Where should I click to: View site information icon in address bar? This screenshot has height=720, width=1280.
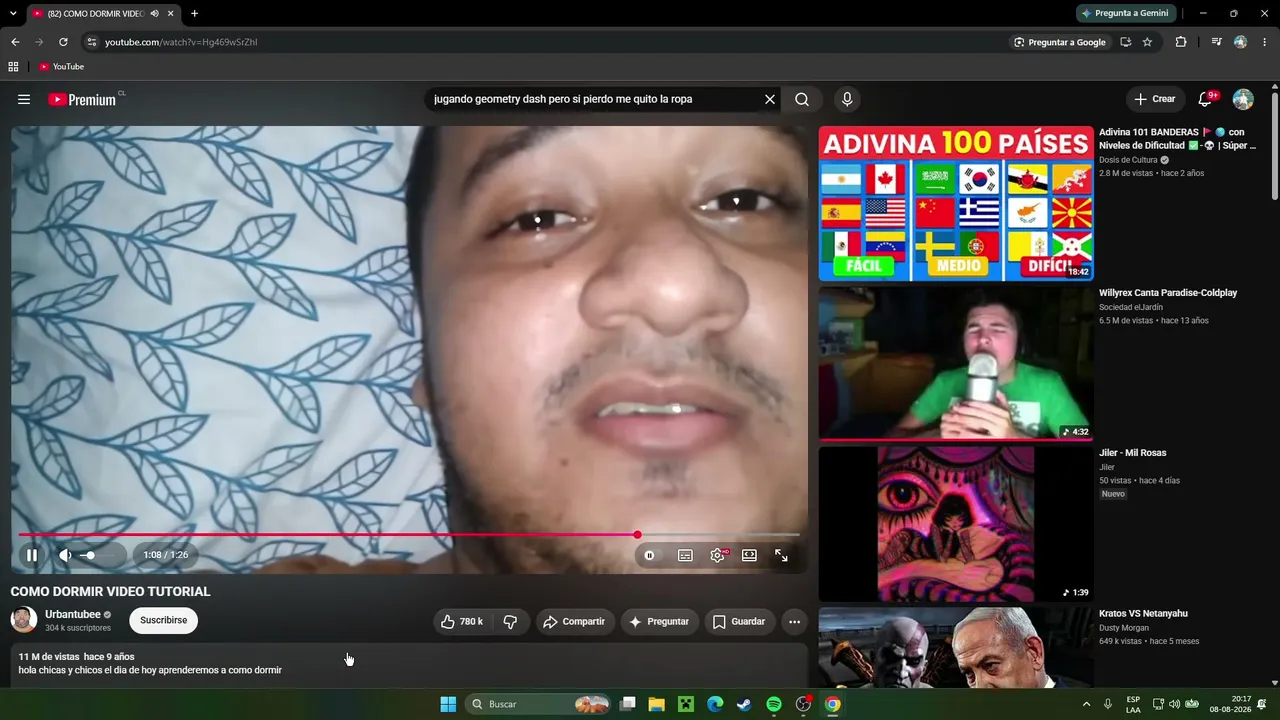click(x=92, y=42)
